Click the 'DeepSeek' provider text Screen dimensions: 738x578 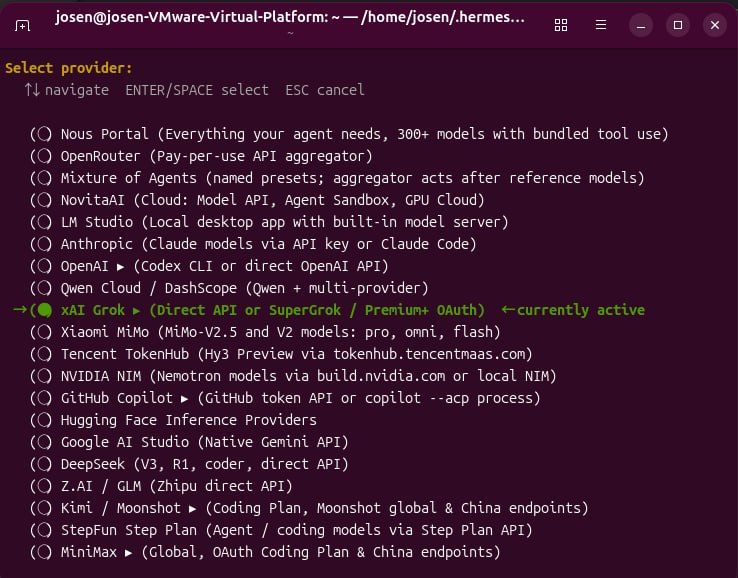coord(93,464)
